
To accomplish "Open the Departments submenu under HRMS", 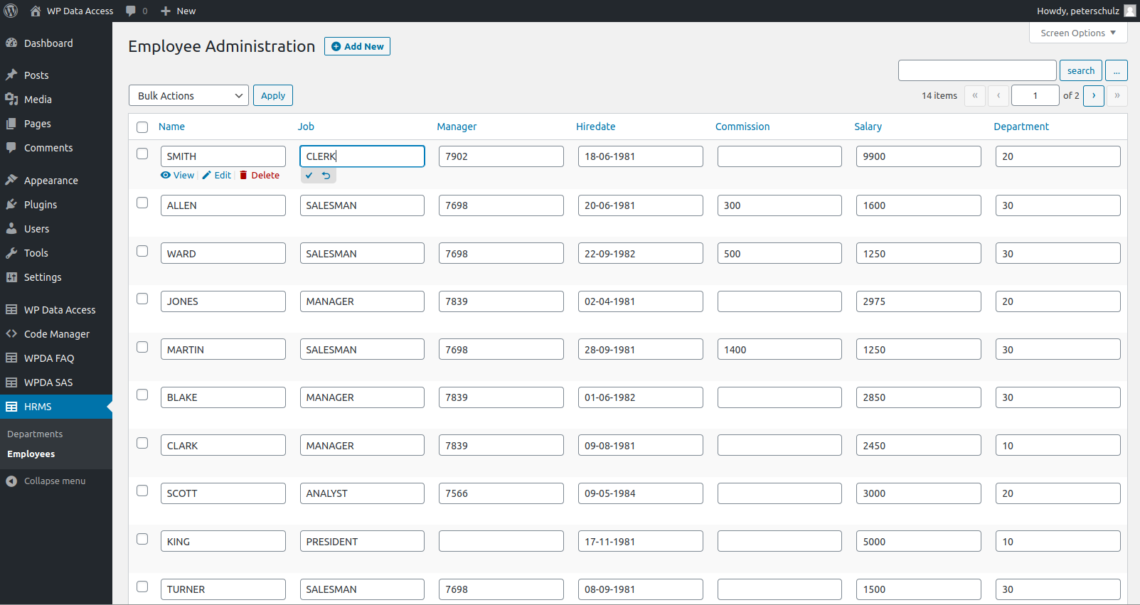I will coord(37,435).
